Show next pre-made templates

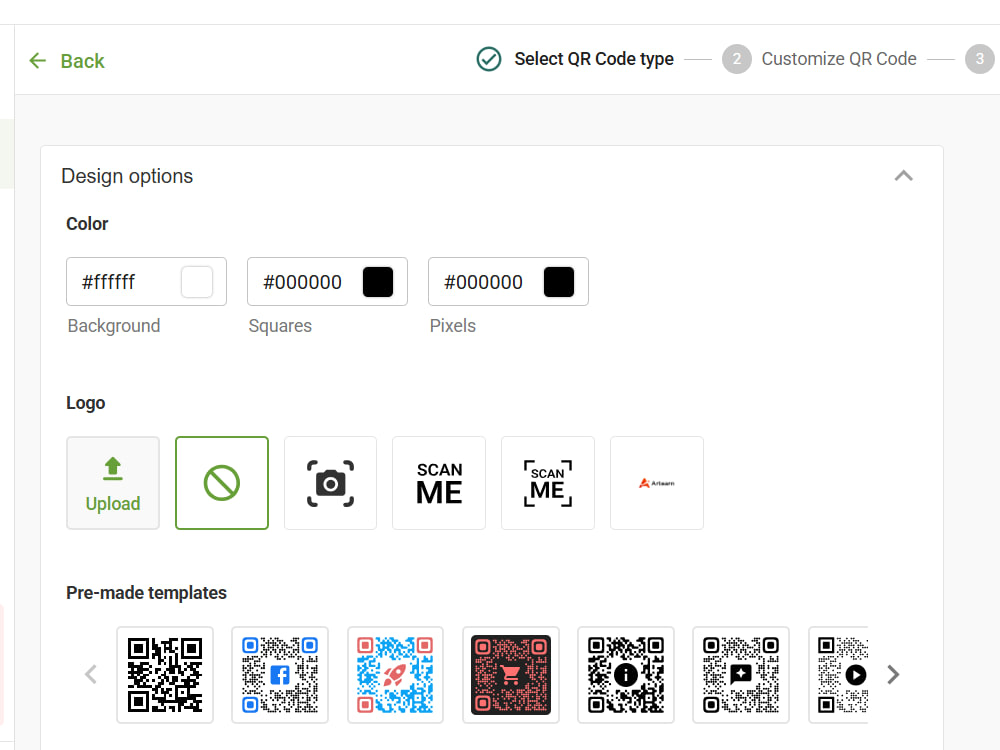click(x=893, y=674)
